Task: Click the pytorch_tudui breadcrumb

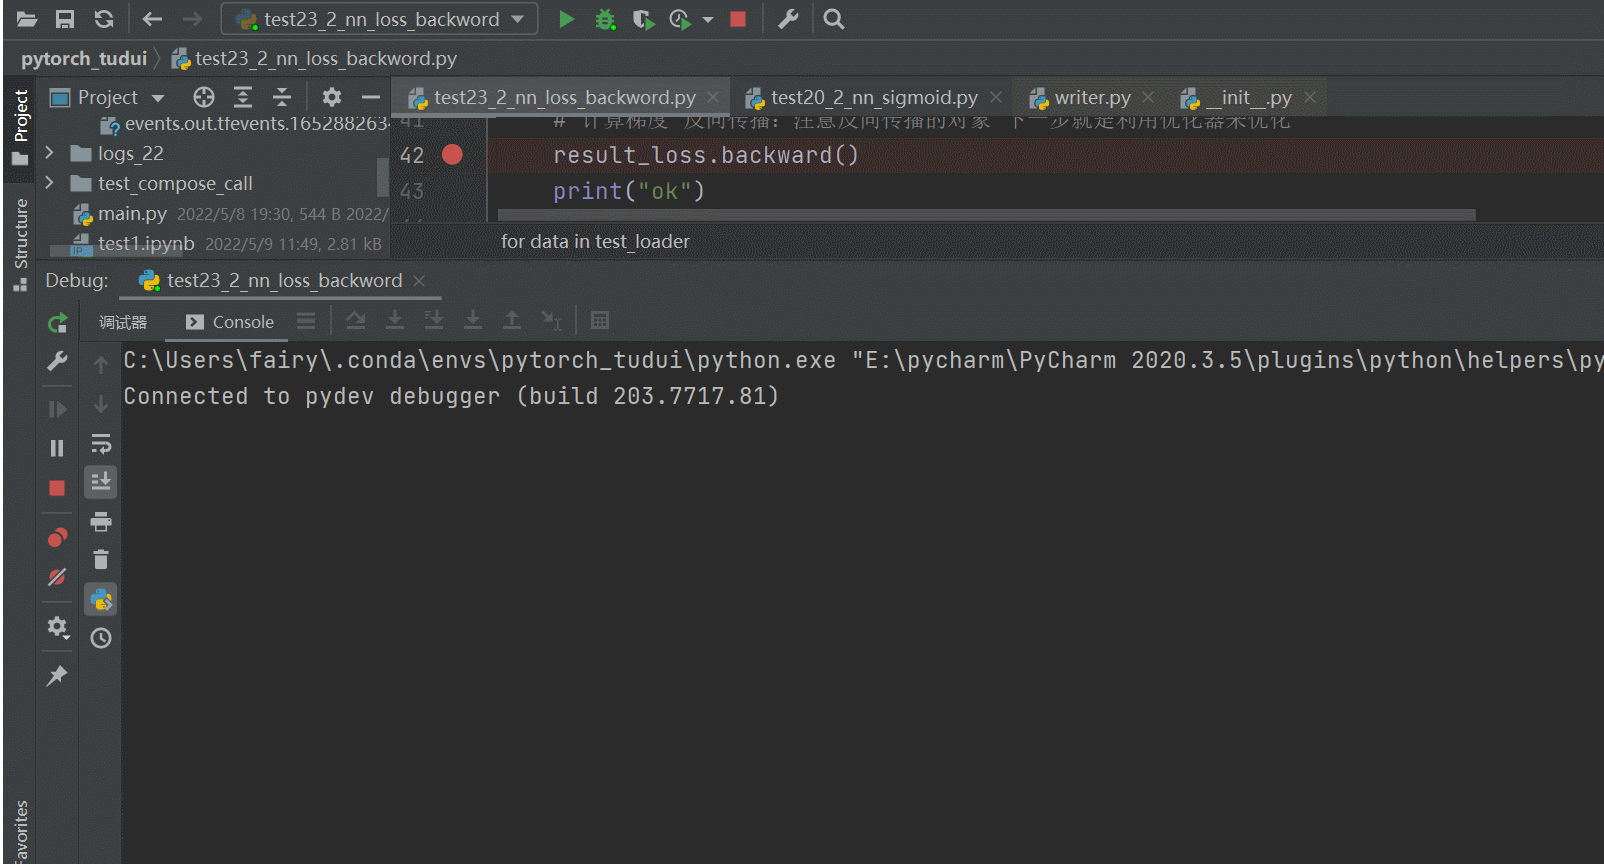Action: [84, 59]
